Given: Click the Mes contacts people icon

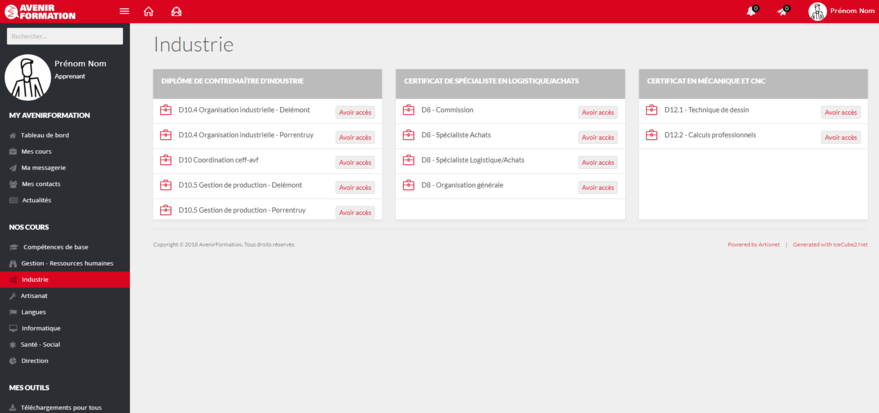Looking at the screenshot, I should 13,184.
